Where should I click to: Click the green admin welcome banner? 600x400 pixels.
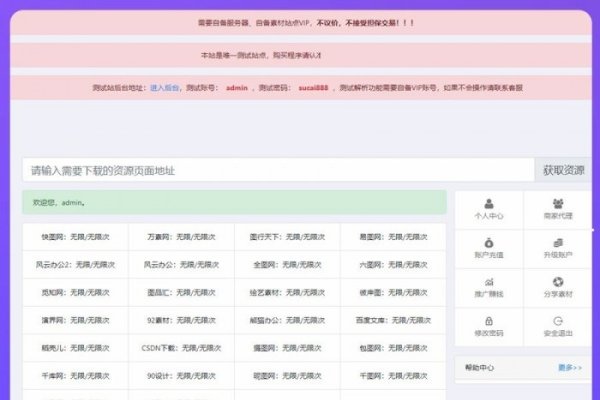(x=234, y=202)
